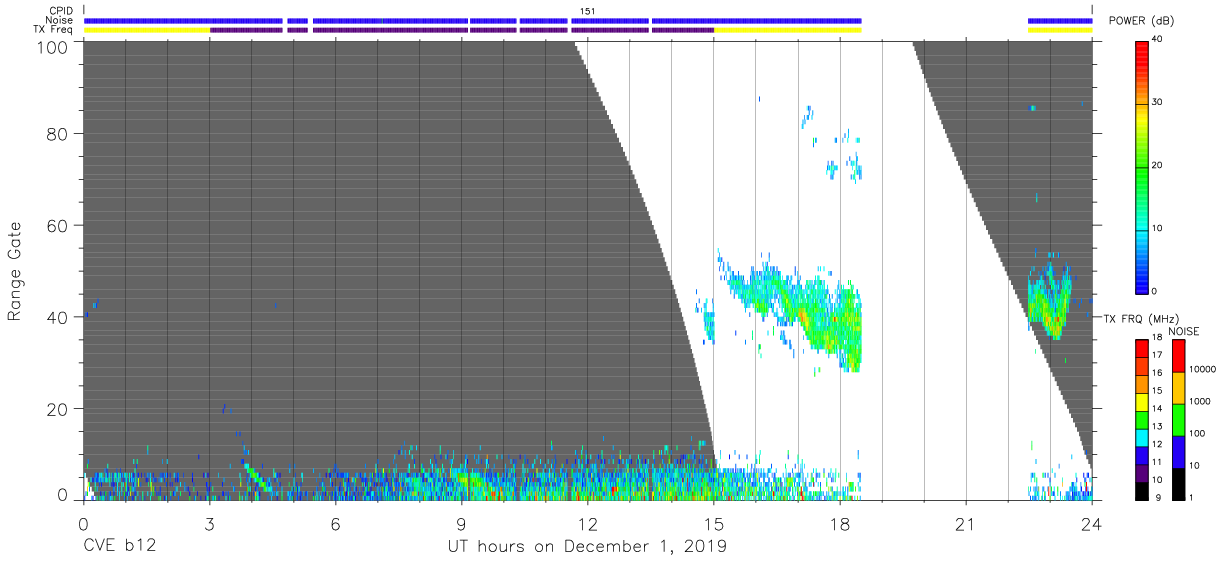Click the TX FRQ (MHz) color scale
The width and height of the screenshot is (1228, 567).
coord(1142,419)
